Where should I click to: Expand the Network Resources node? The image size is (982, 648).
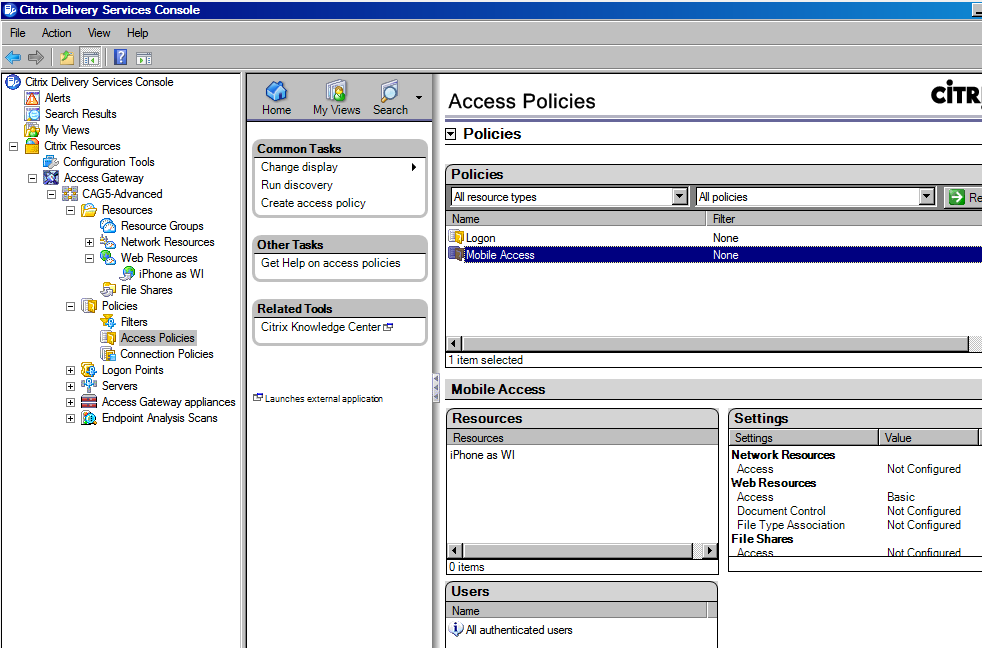90,242
